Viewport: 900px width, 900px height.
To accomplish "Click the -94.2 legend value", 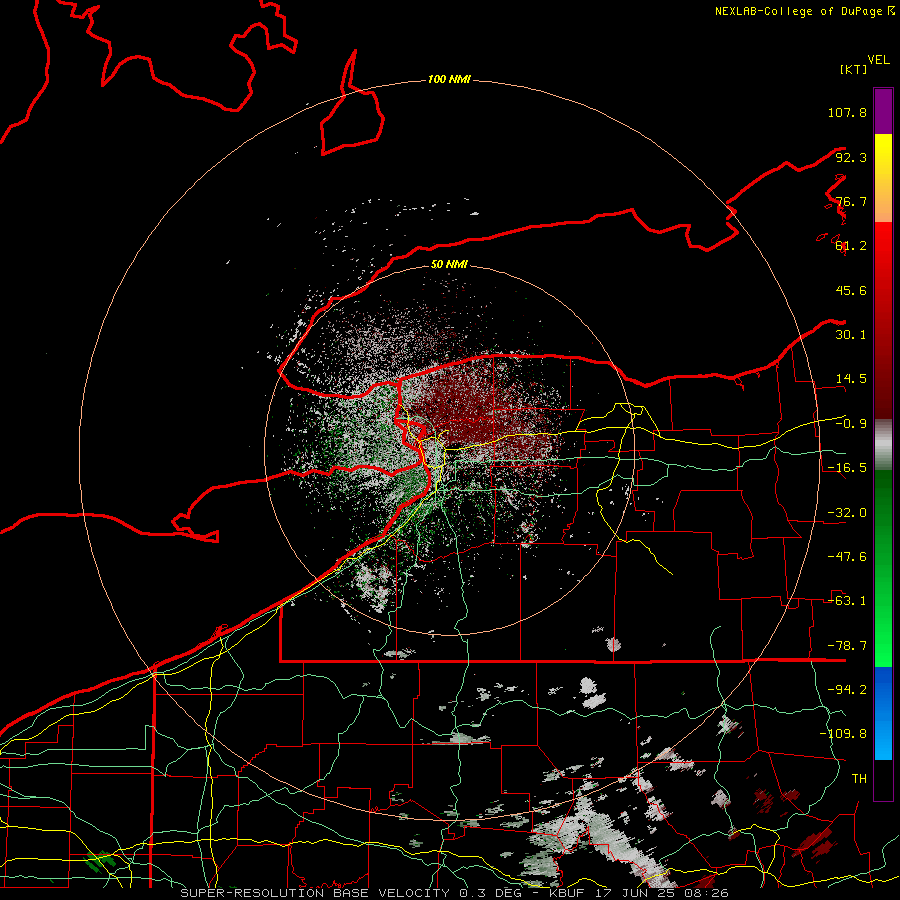I will pyautogui.click(x=847, y=690).
